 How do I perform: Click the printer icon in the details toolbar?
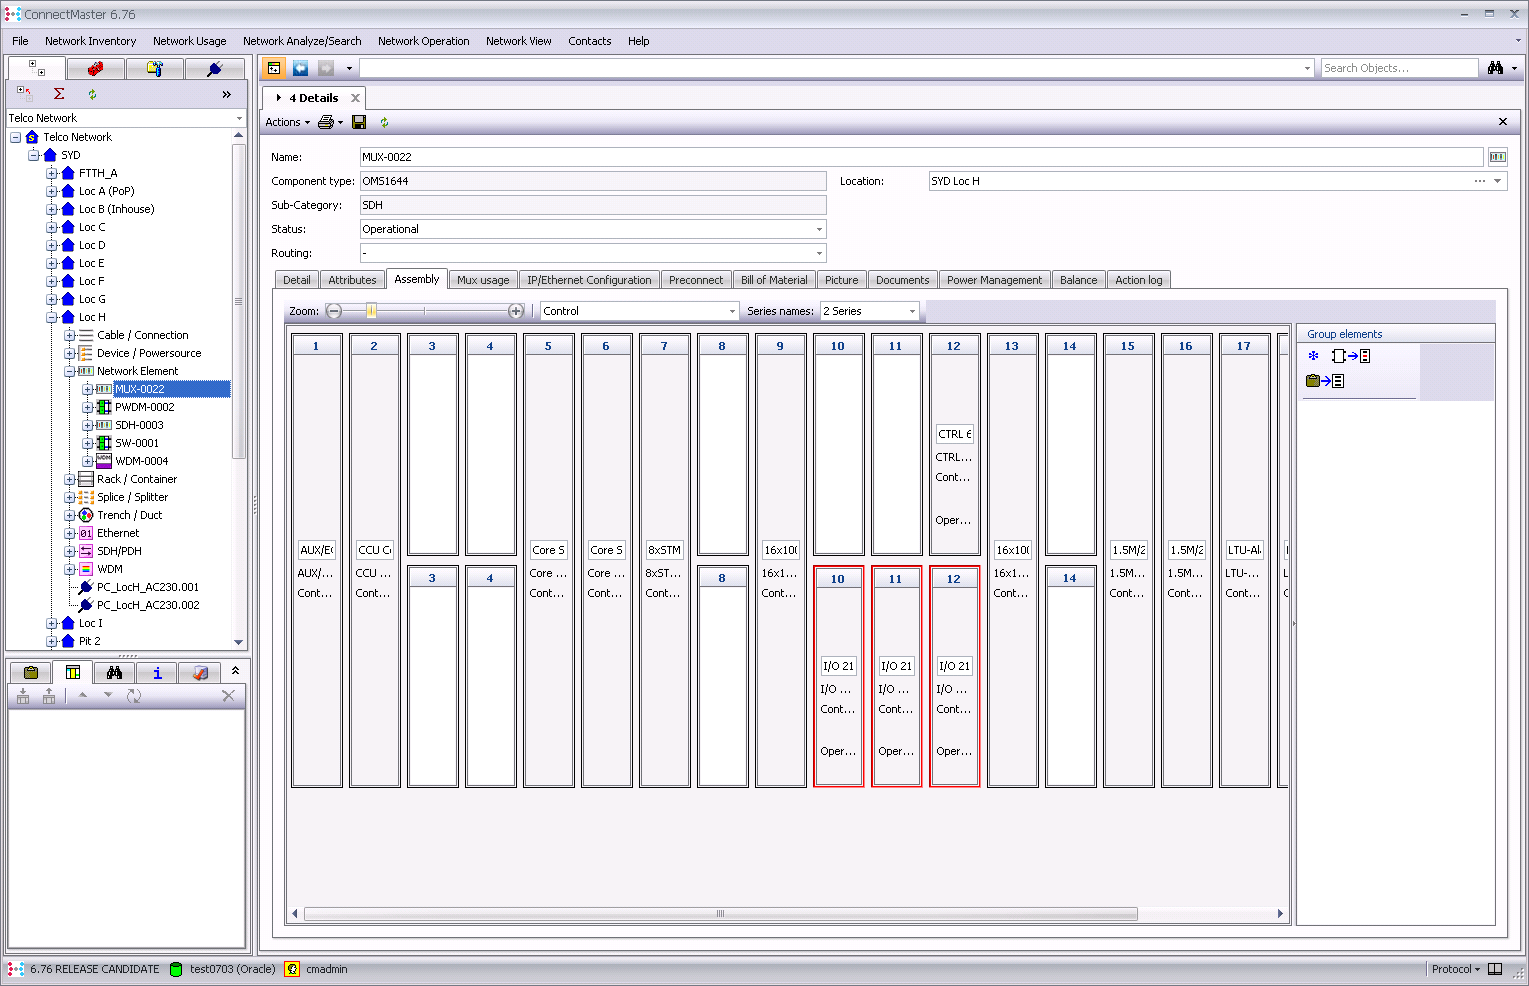click(x=326, y=122)
